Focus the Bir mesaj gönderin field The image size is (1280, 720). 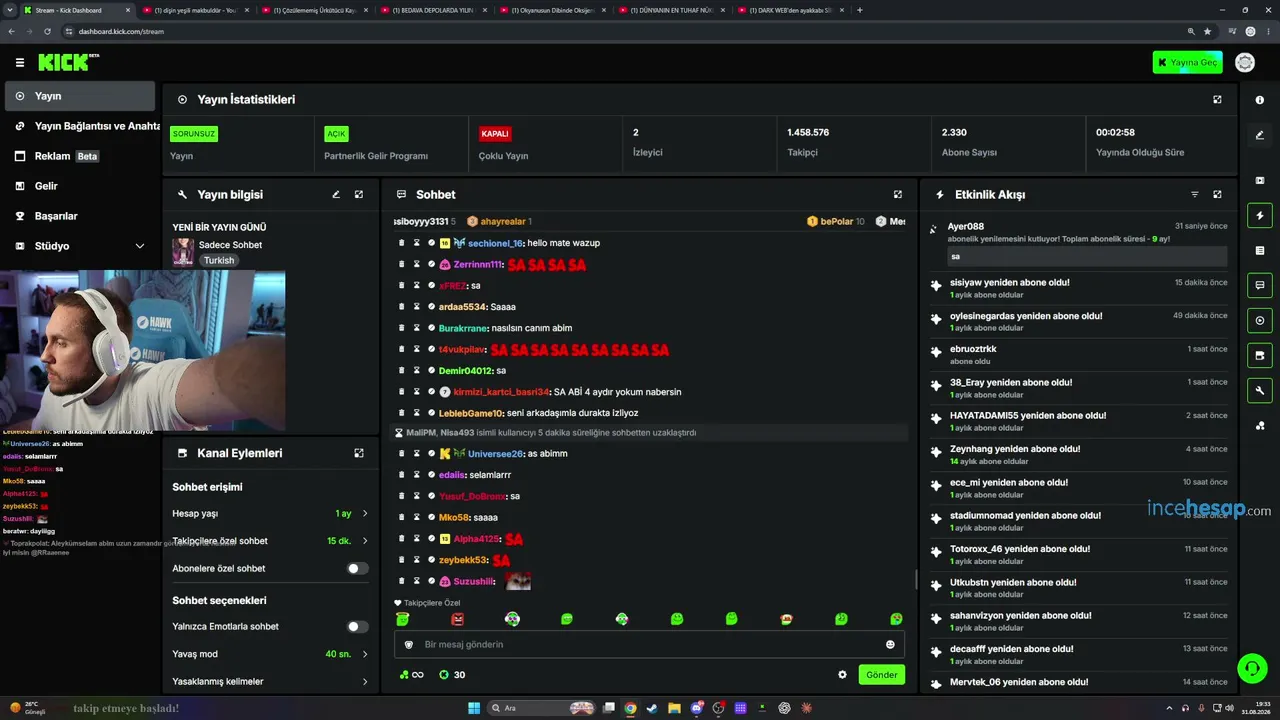point(649,645)
